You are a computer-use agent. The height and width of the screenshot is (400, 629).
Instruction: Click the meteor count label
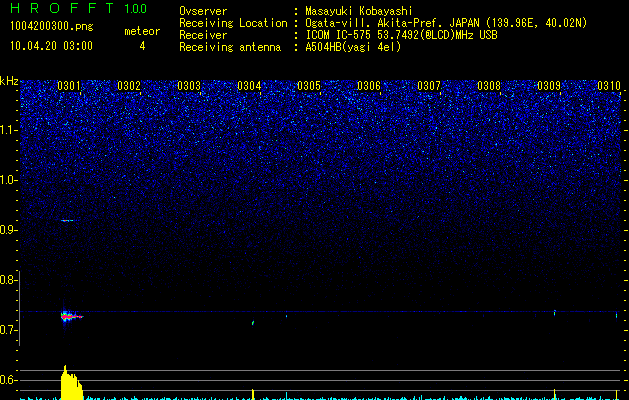click(x=142, y=31)
